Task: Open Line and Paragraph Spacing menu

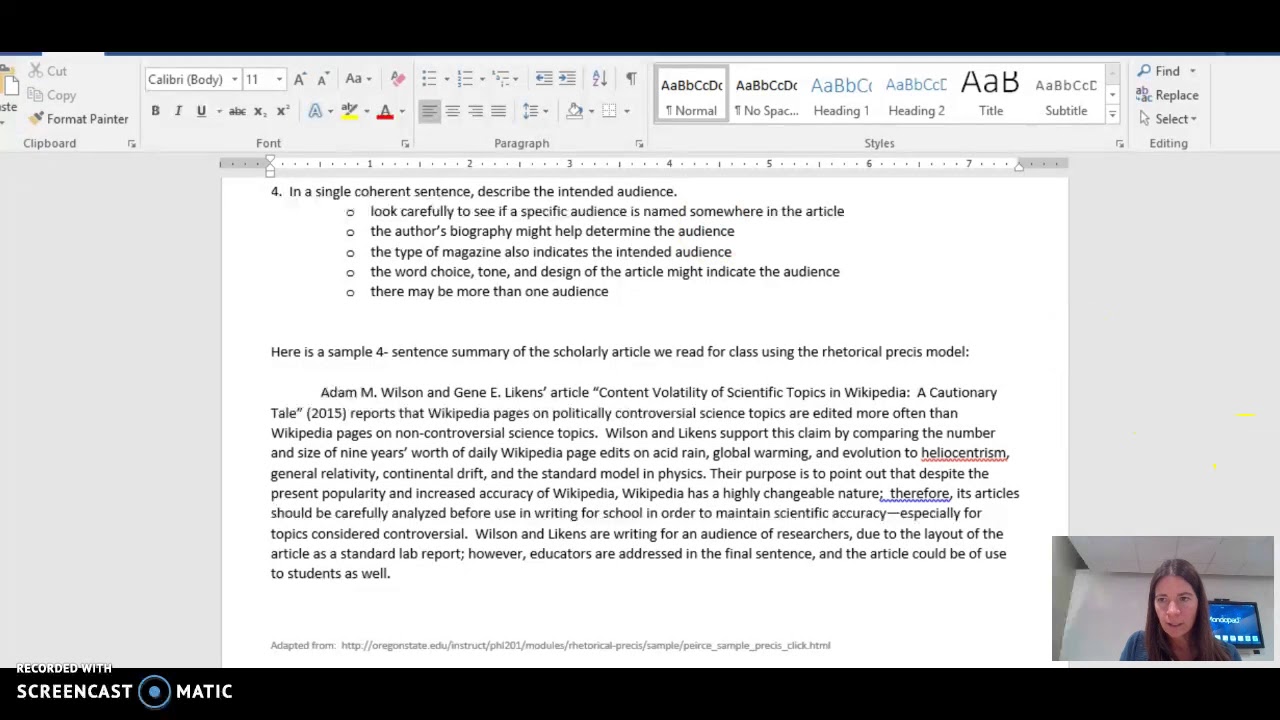Action: point(534,111)
